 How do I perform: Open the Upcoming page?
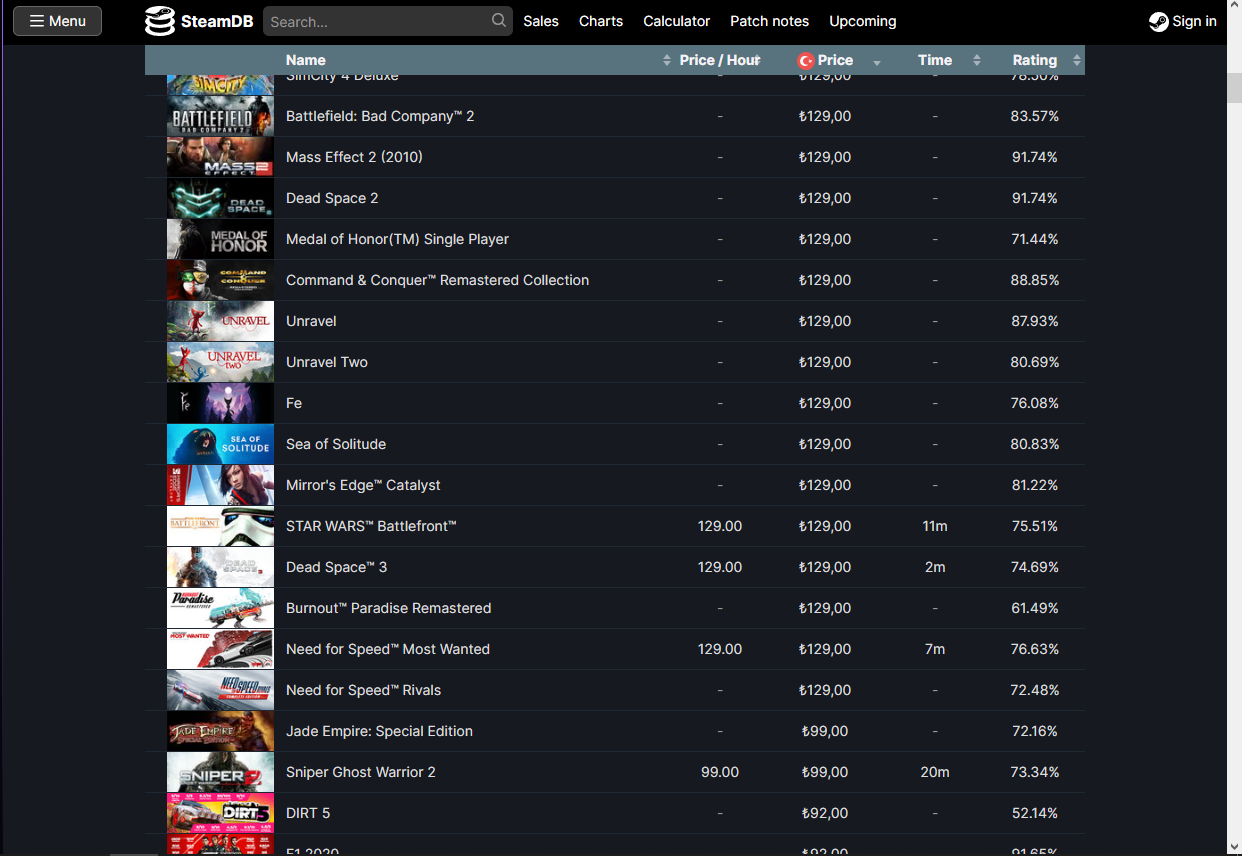tap(863, 21)
